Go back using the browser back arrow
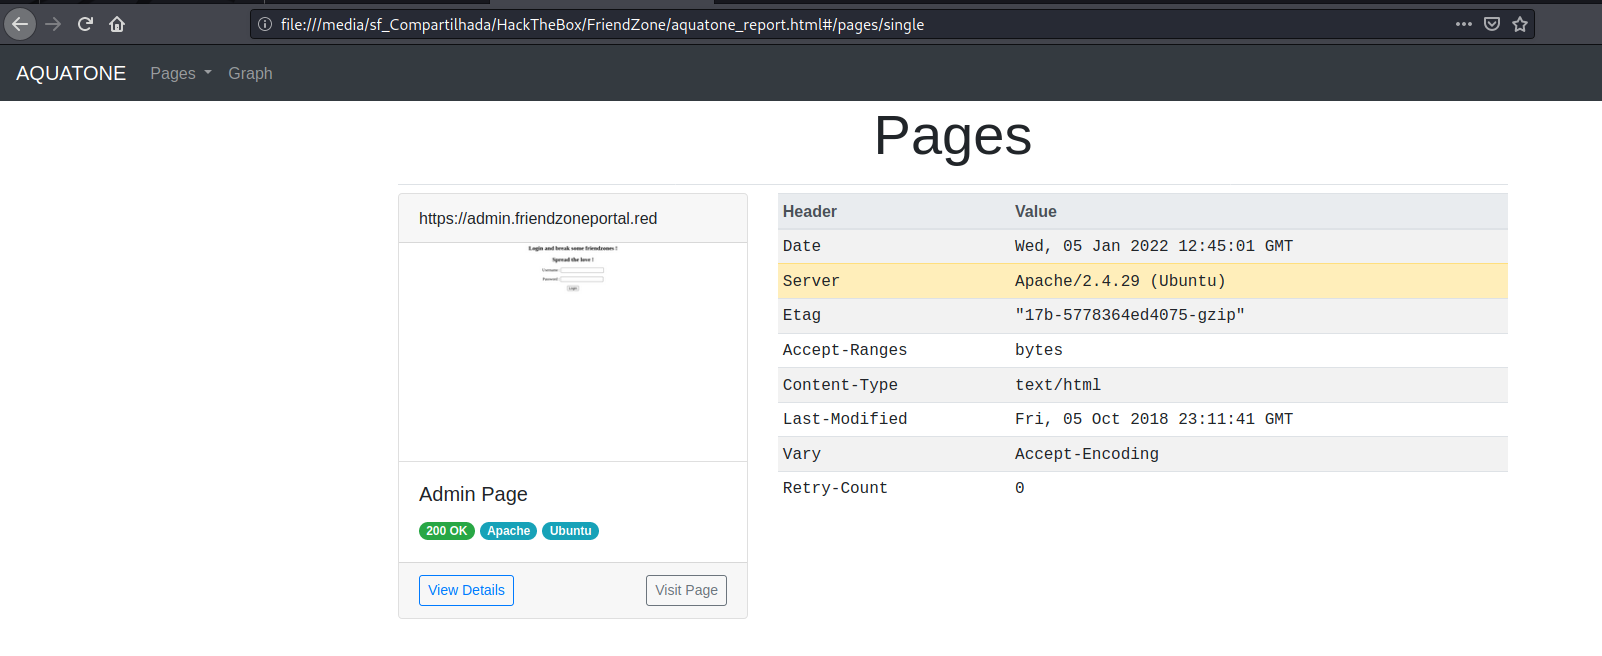This screenshot has width=1602, height=656. click(20, 24)
